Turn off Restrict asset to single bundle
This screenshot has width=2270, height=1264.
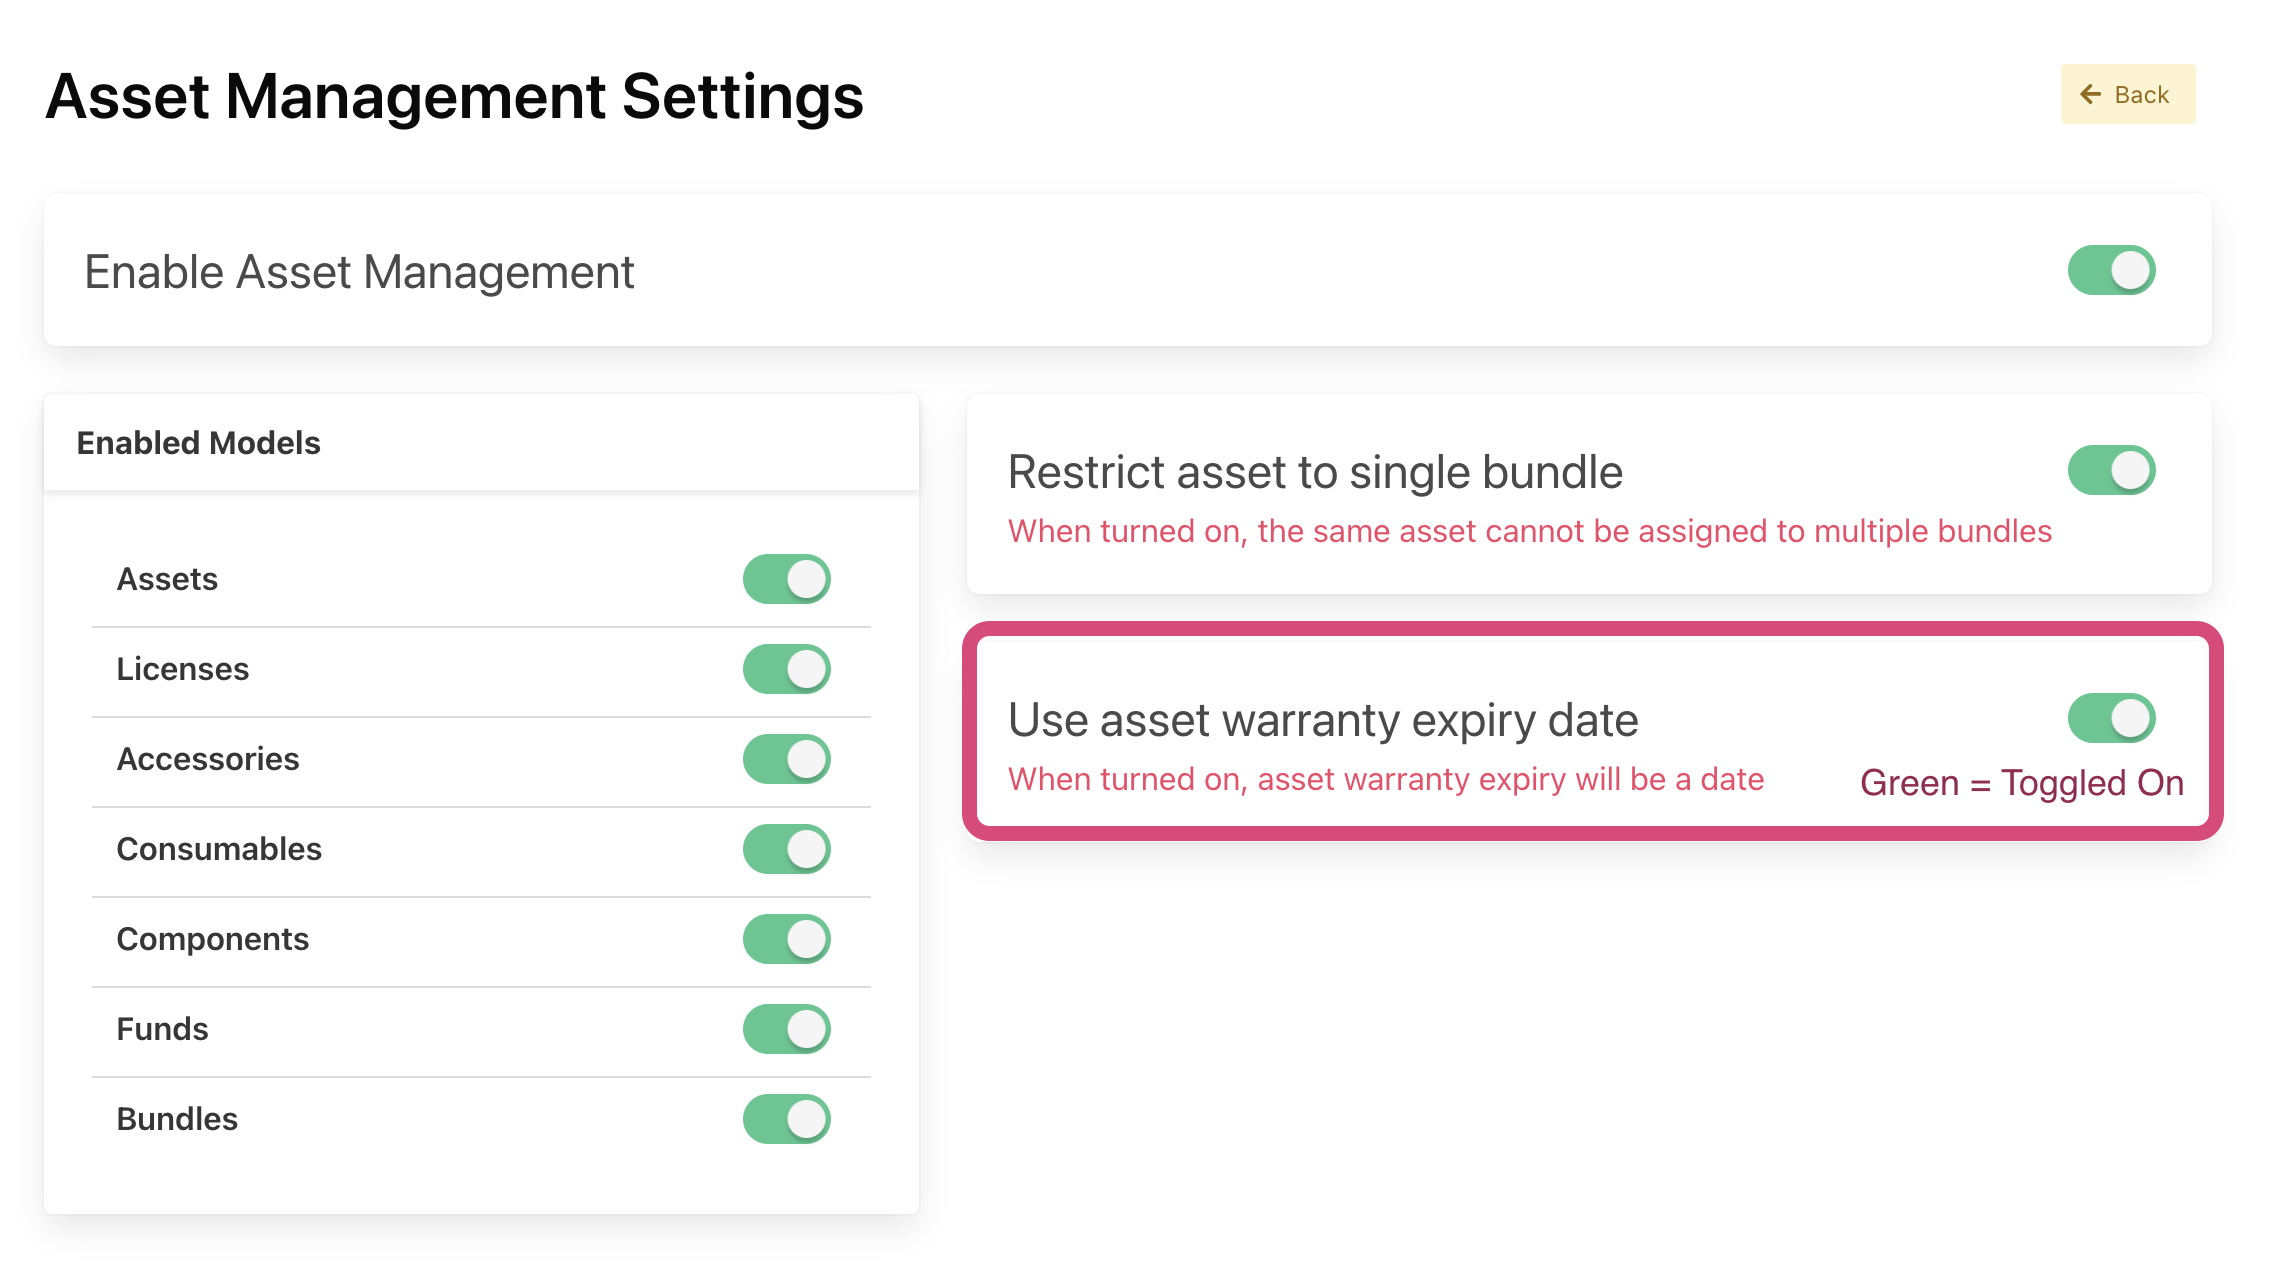click(2111, 470)
